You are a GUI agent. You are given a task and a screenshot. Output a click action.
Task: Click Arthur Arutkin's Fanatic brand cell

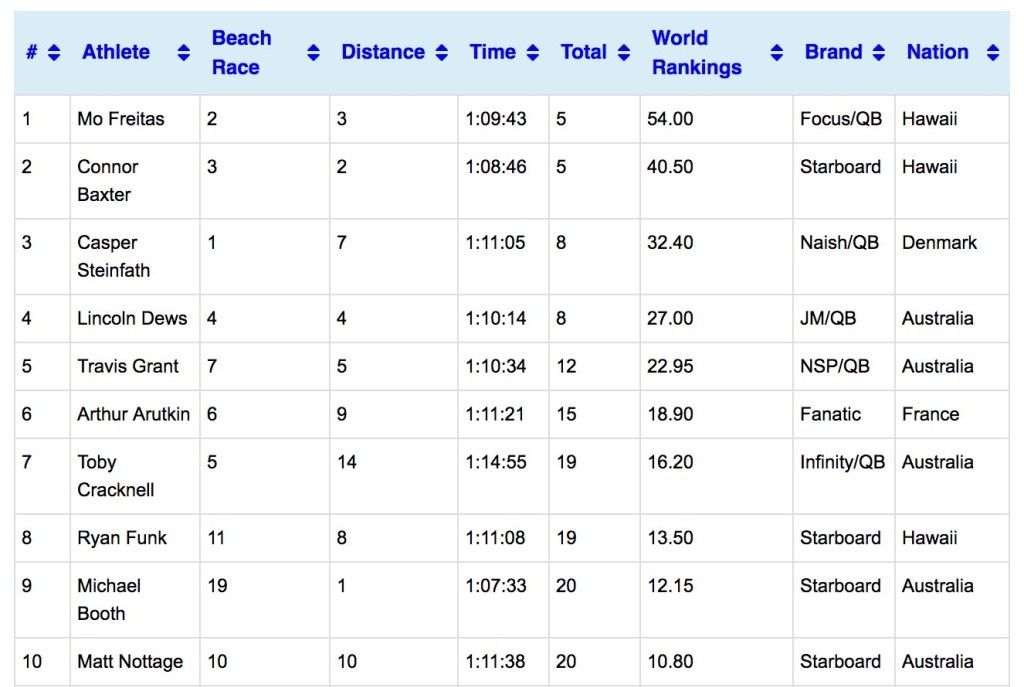pyautogui.click(x=830, y=414)
